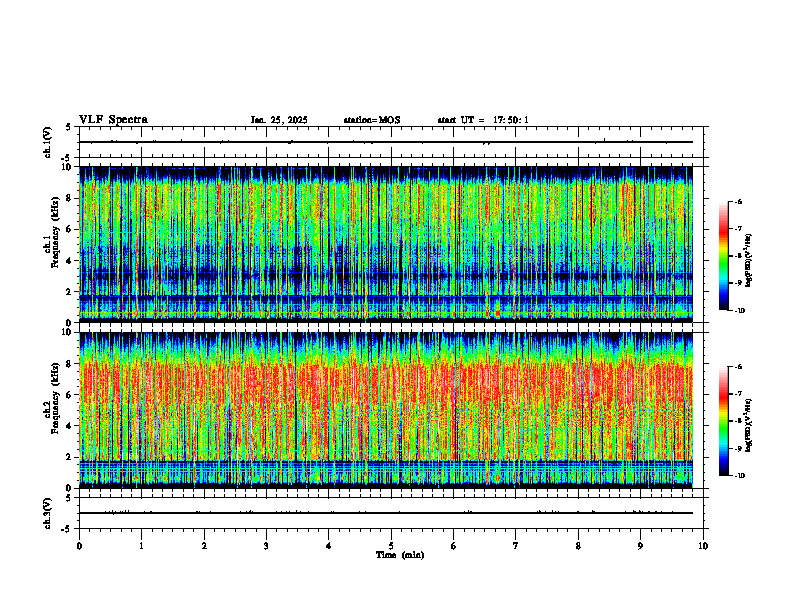Click time axis tick label "4"
792x612 pixels.
pyautogui.click(x=328, y=546)
